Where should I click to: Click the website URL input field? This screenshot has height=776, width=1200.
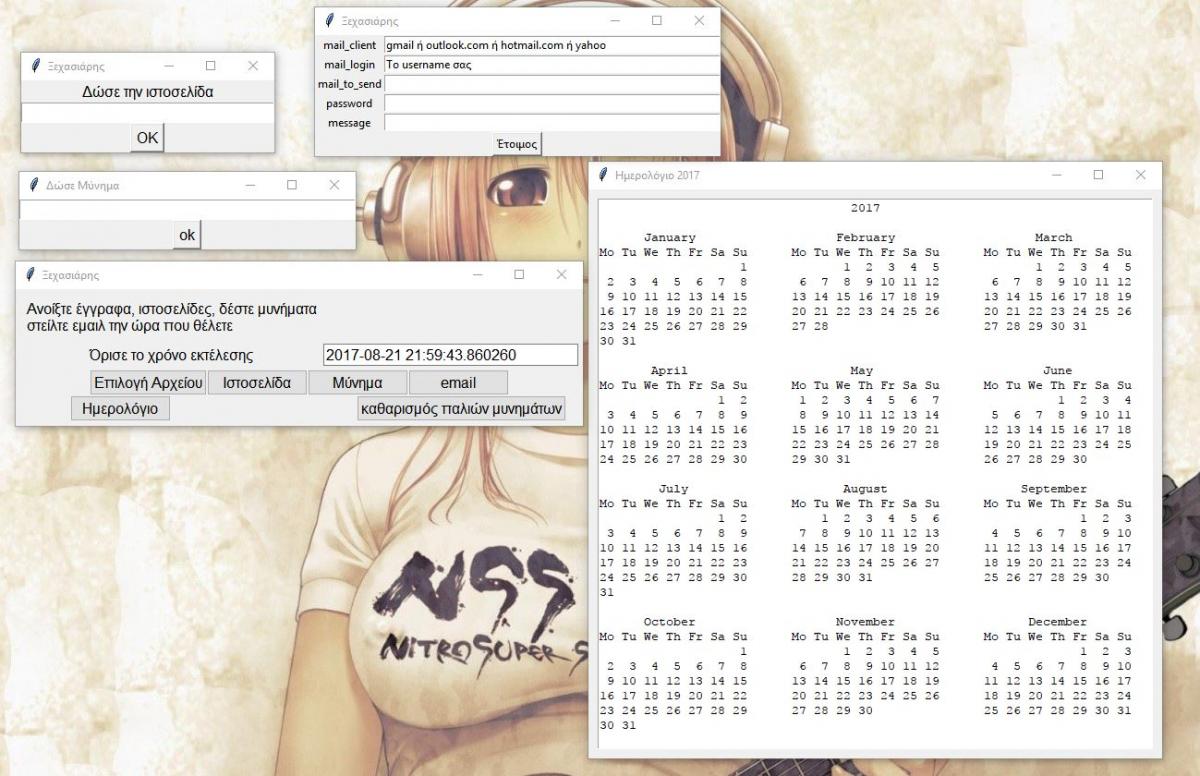pyautogui.click(x=147, y=113)
